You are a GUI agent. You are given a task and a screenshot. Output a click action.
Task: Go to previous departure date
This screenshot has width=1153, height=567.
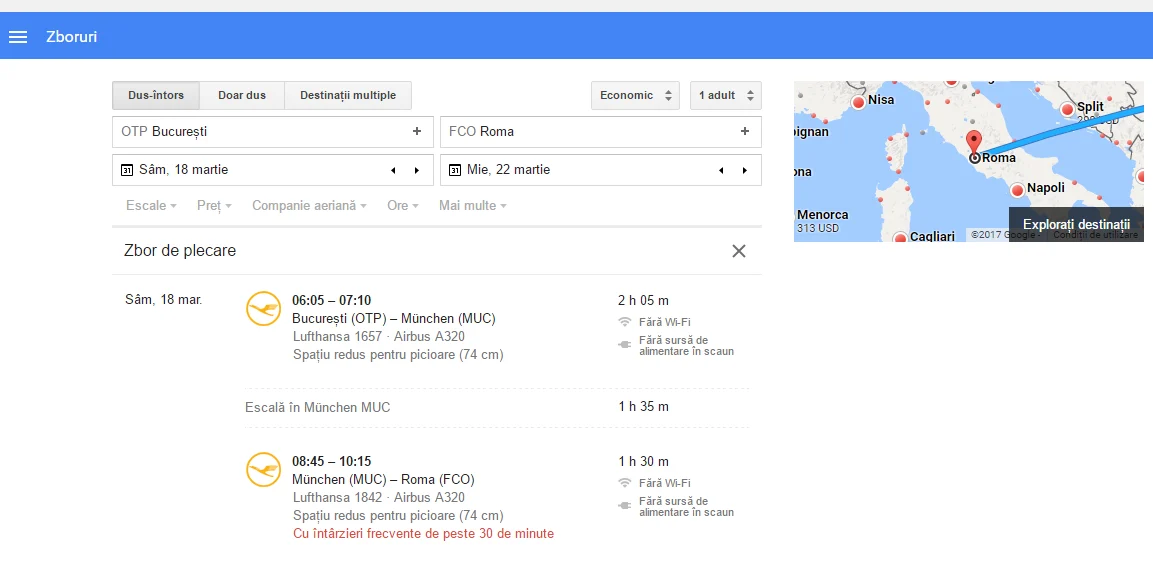point(393,171)
